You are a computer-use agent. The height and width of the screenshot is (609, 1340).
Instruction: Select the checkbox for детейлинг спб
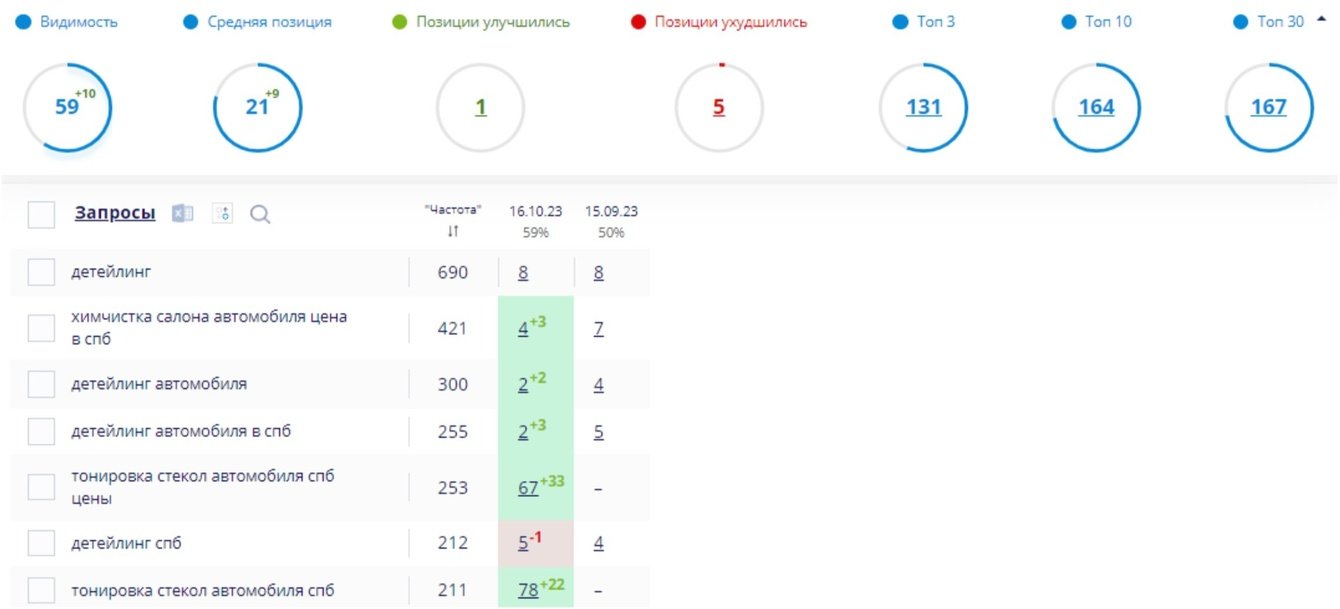pyautogui.click(x=41, y=544)
